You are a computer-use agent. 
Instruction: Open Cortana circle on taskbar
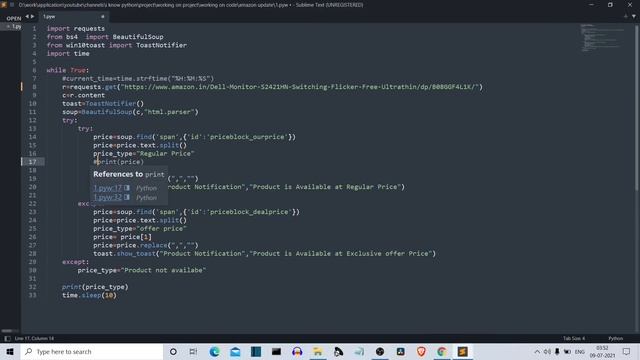point(173,351)
